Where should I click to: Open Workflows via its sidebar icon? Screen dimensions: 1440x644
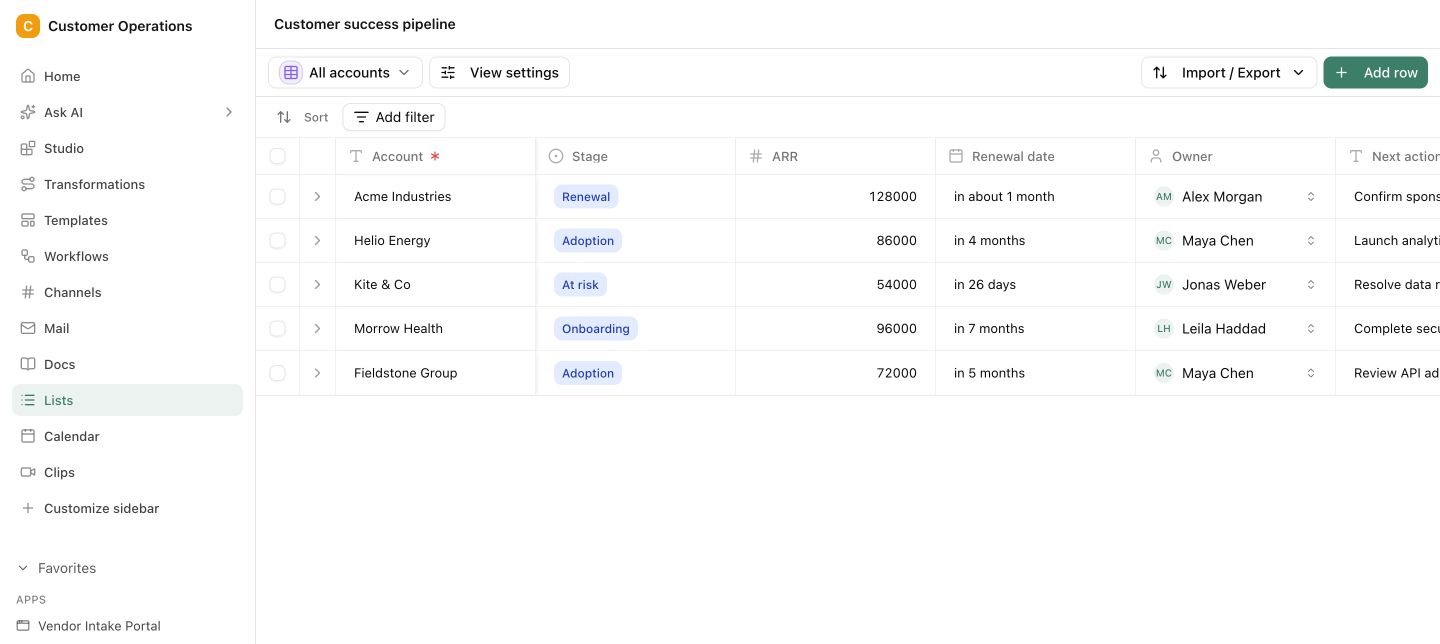tap(28, 256)
